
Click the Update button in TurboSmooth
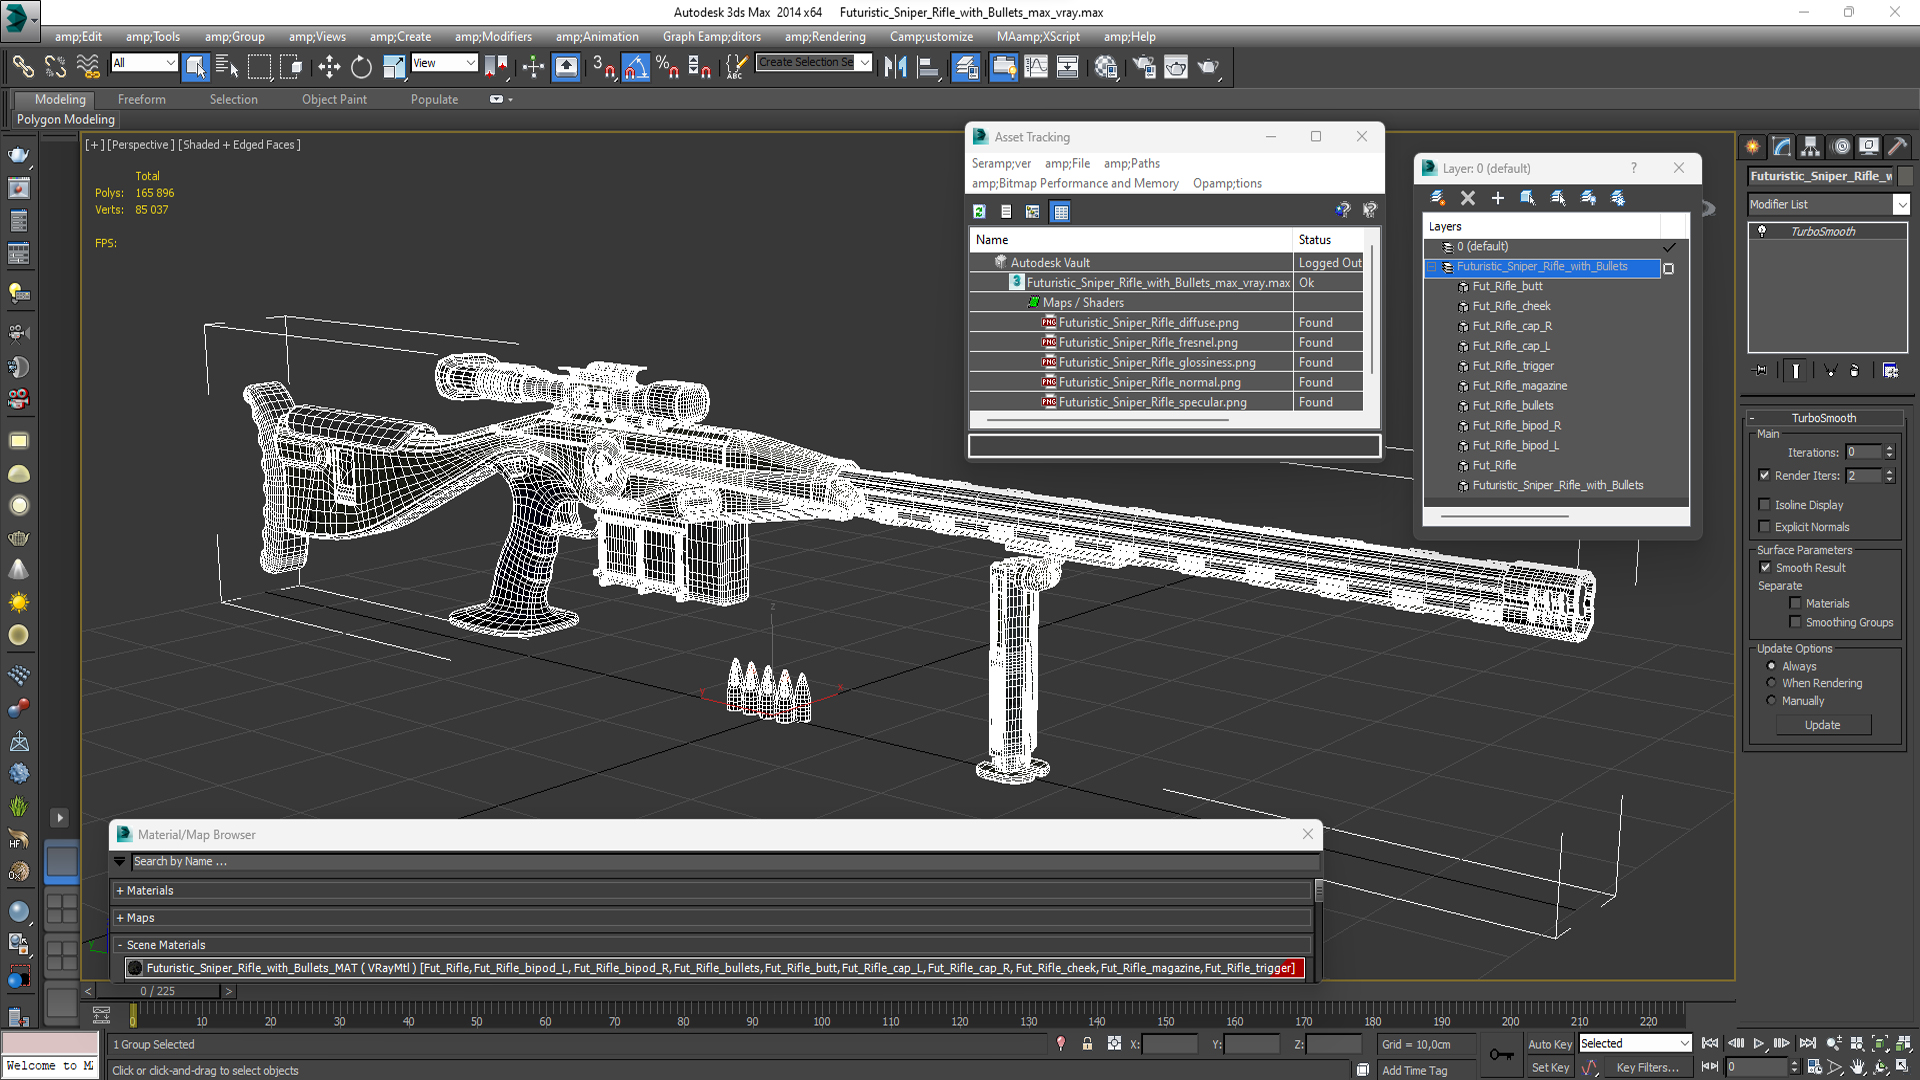point(1822,725)
